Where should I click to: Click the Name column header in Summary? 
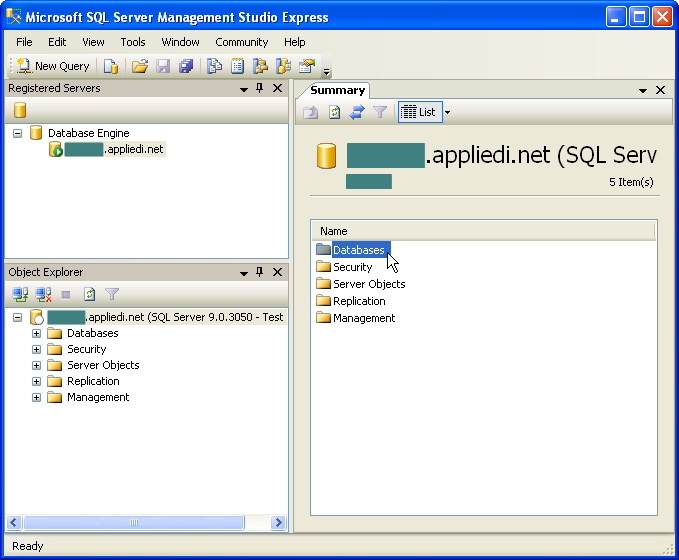(x=483, y=231)
